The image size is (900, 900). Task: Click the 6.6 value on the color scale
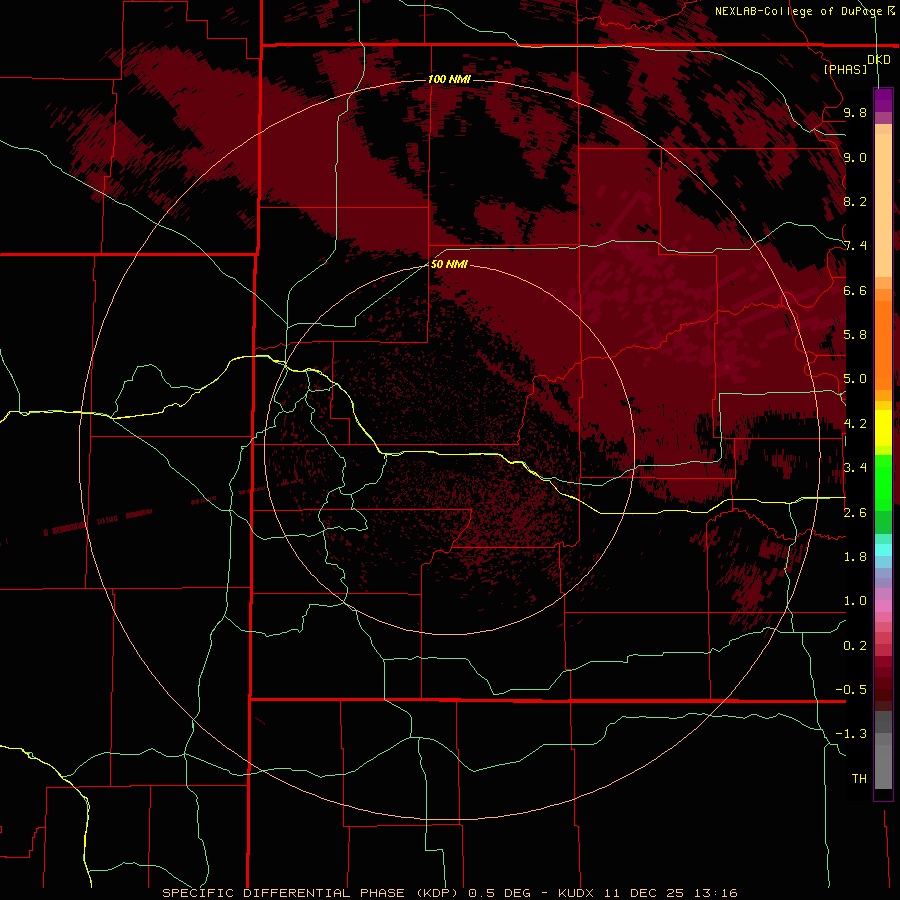click(x=855, y=290)
